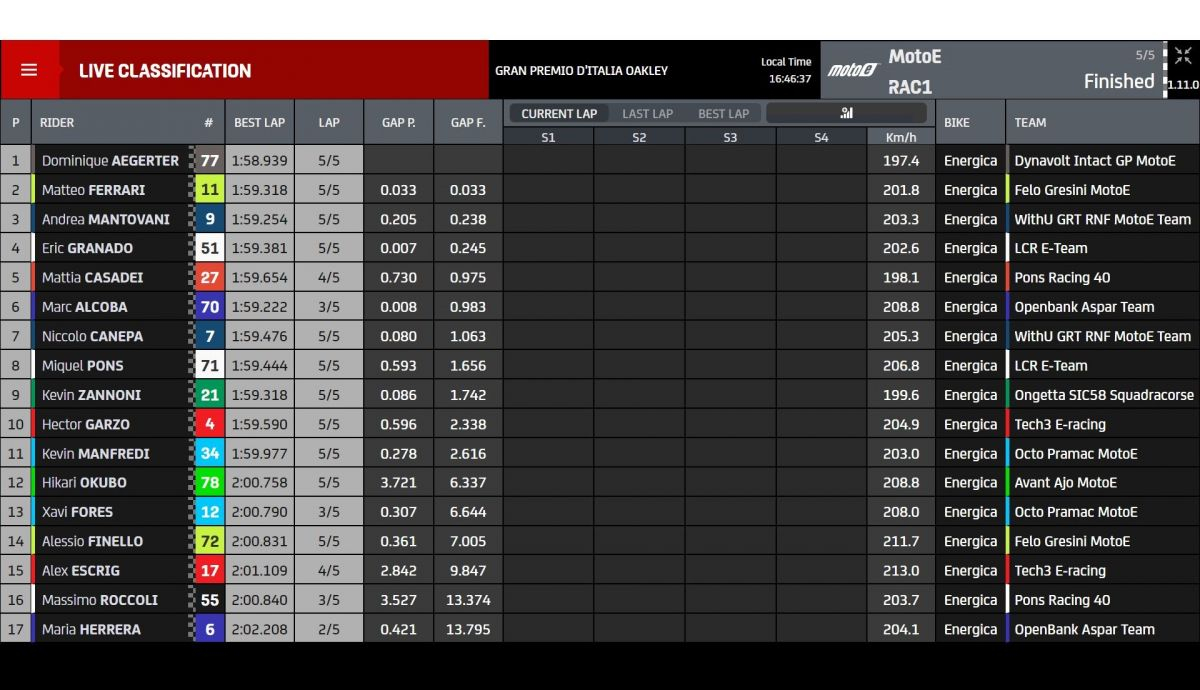This screenshot has width=1200, height=690.
Task: Select rider Matteo FERRARI
Action: (93, 190)
